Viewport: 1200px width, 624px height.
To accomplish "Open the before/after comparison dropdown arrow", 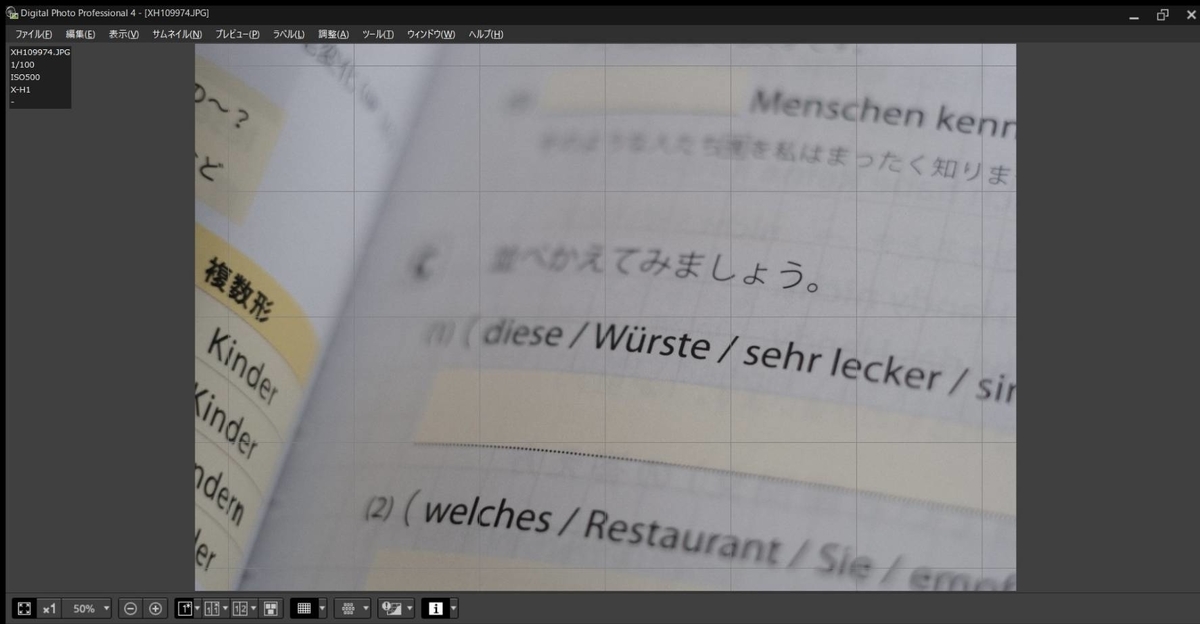I will point(225,608).
